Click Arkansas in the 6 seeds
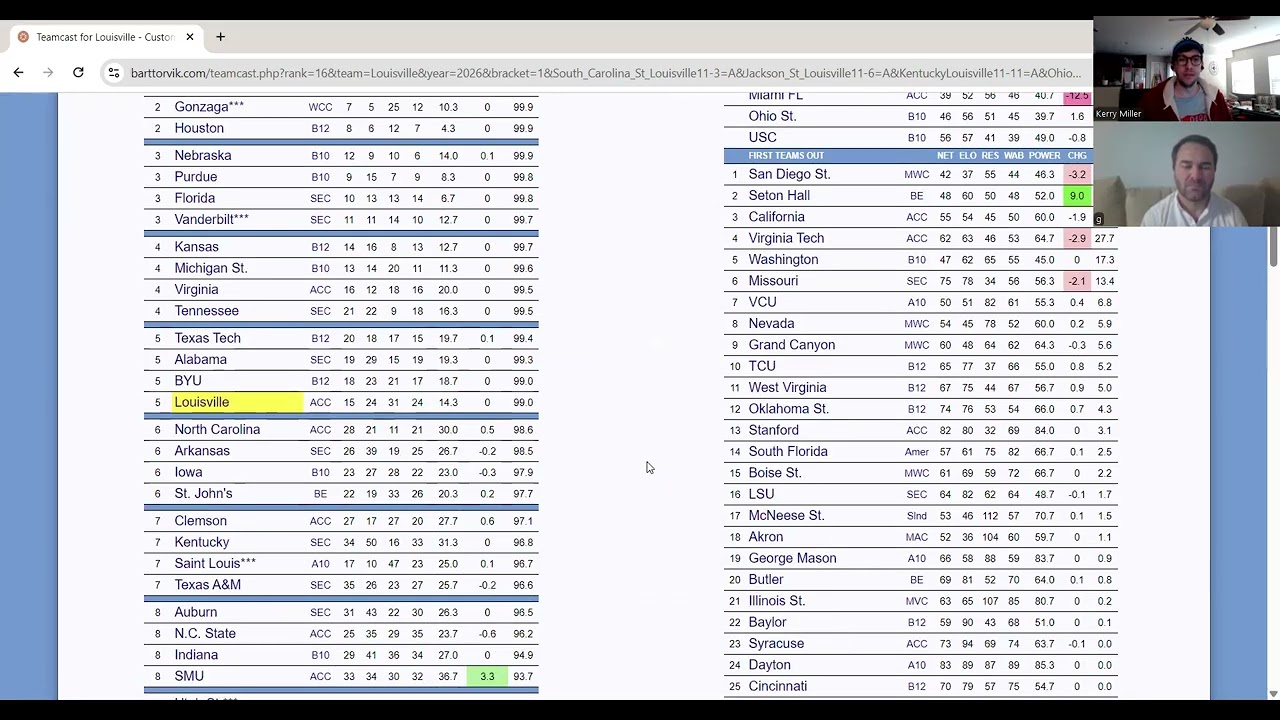This screenshot has width=1280, height=720. click(202, 451)
